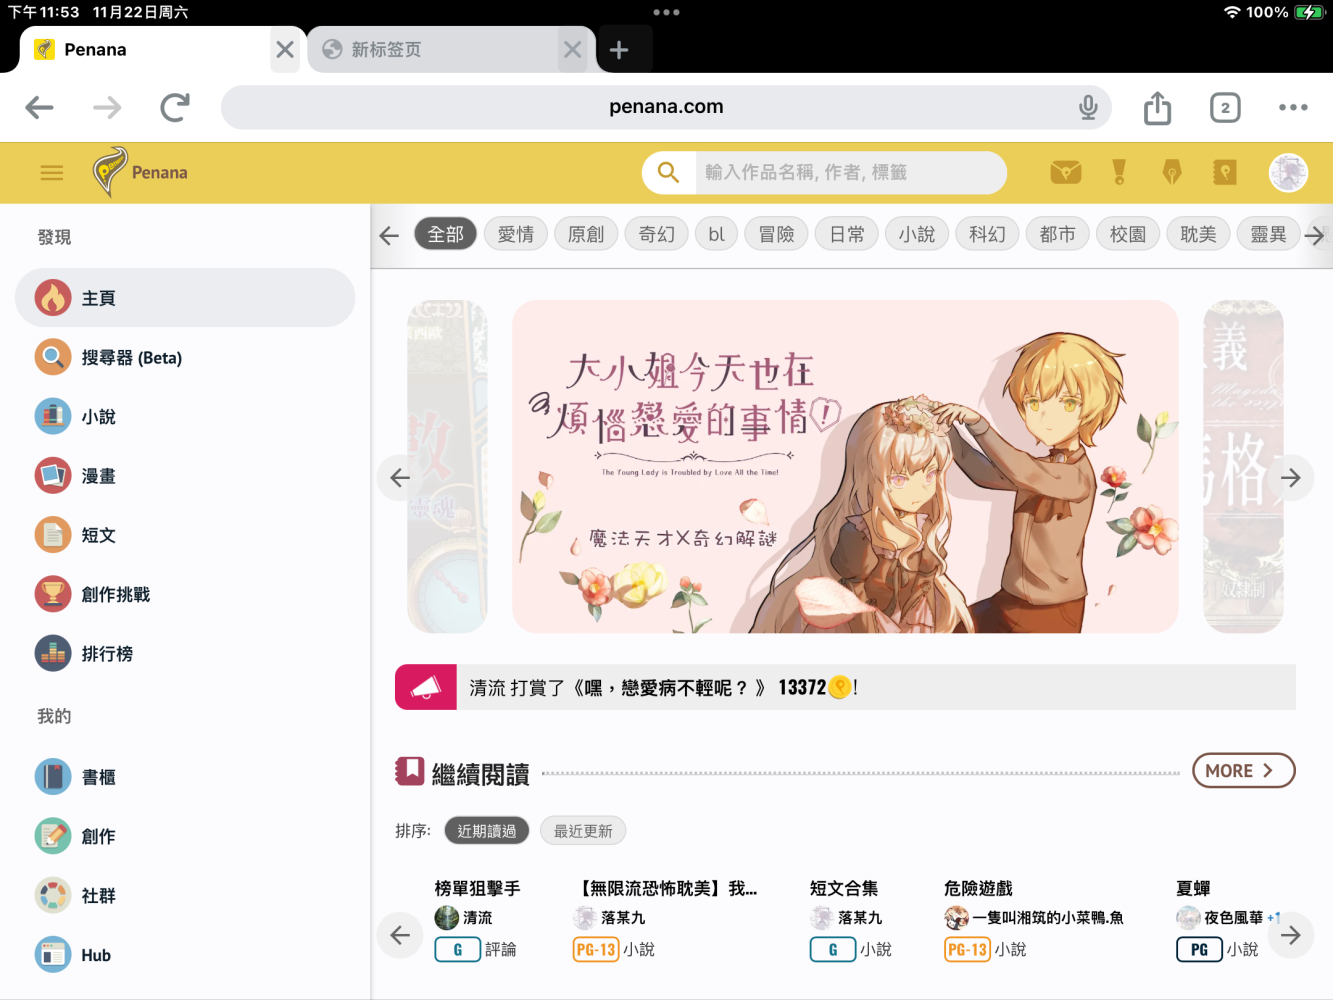1333x1000 pixels.
Task: Select the bl category tag
Action: [x=717, y=234]
